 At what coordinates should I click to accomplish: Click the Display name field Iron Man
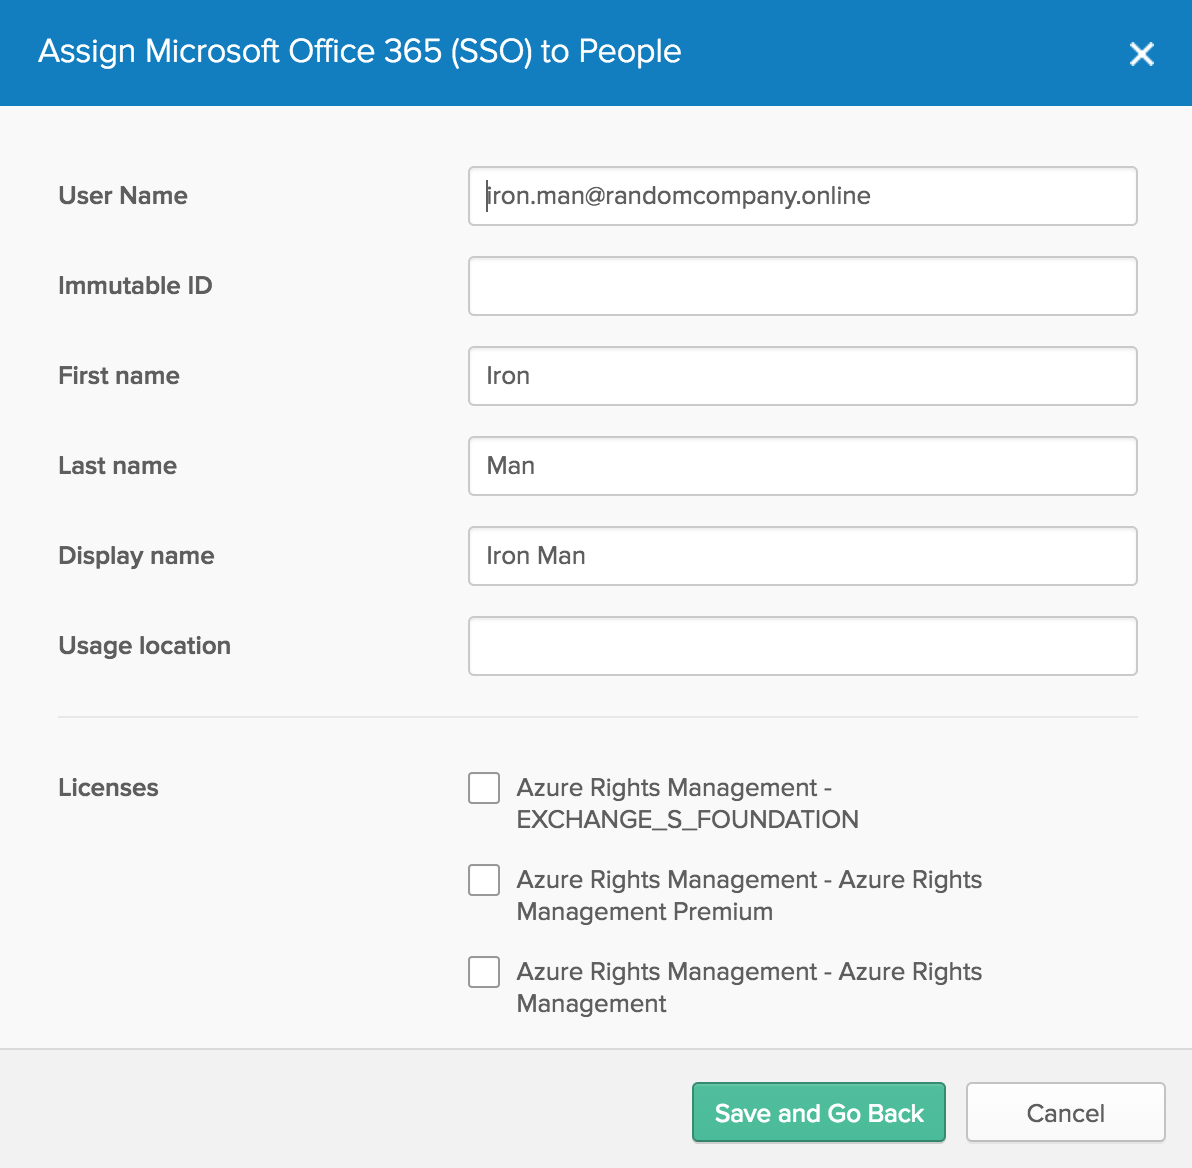(803, 556)
